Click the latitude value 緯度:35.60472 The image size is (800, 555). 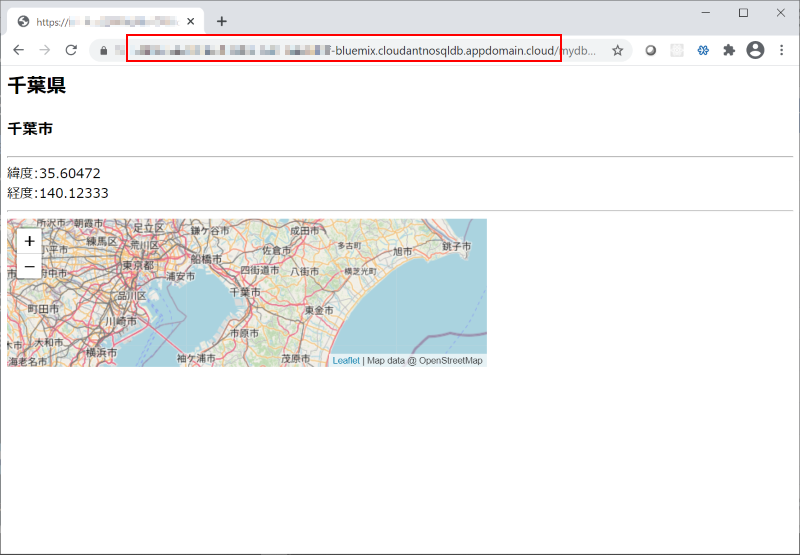(54, 173)
